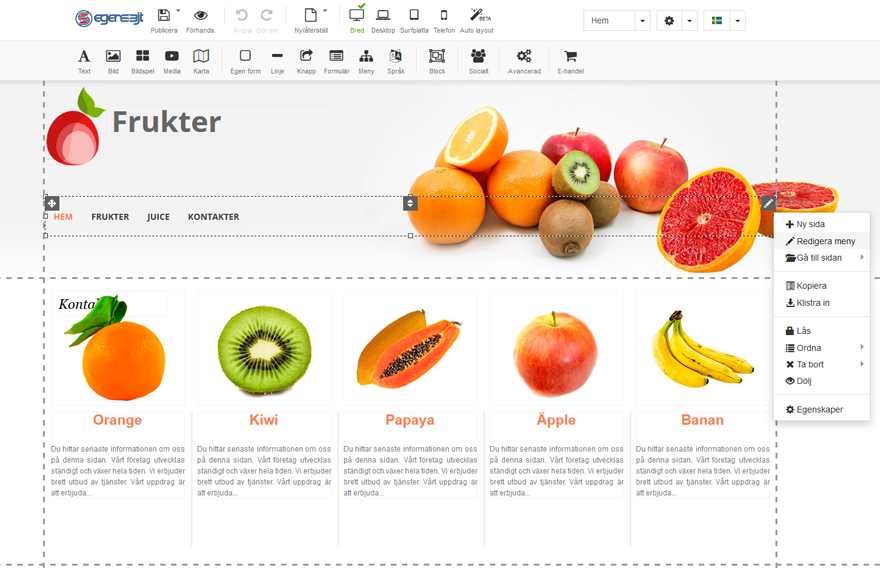Click the red fruit logo image
The width and height of the screenshot is (880, 572).
(75, 126)
